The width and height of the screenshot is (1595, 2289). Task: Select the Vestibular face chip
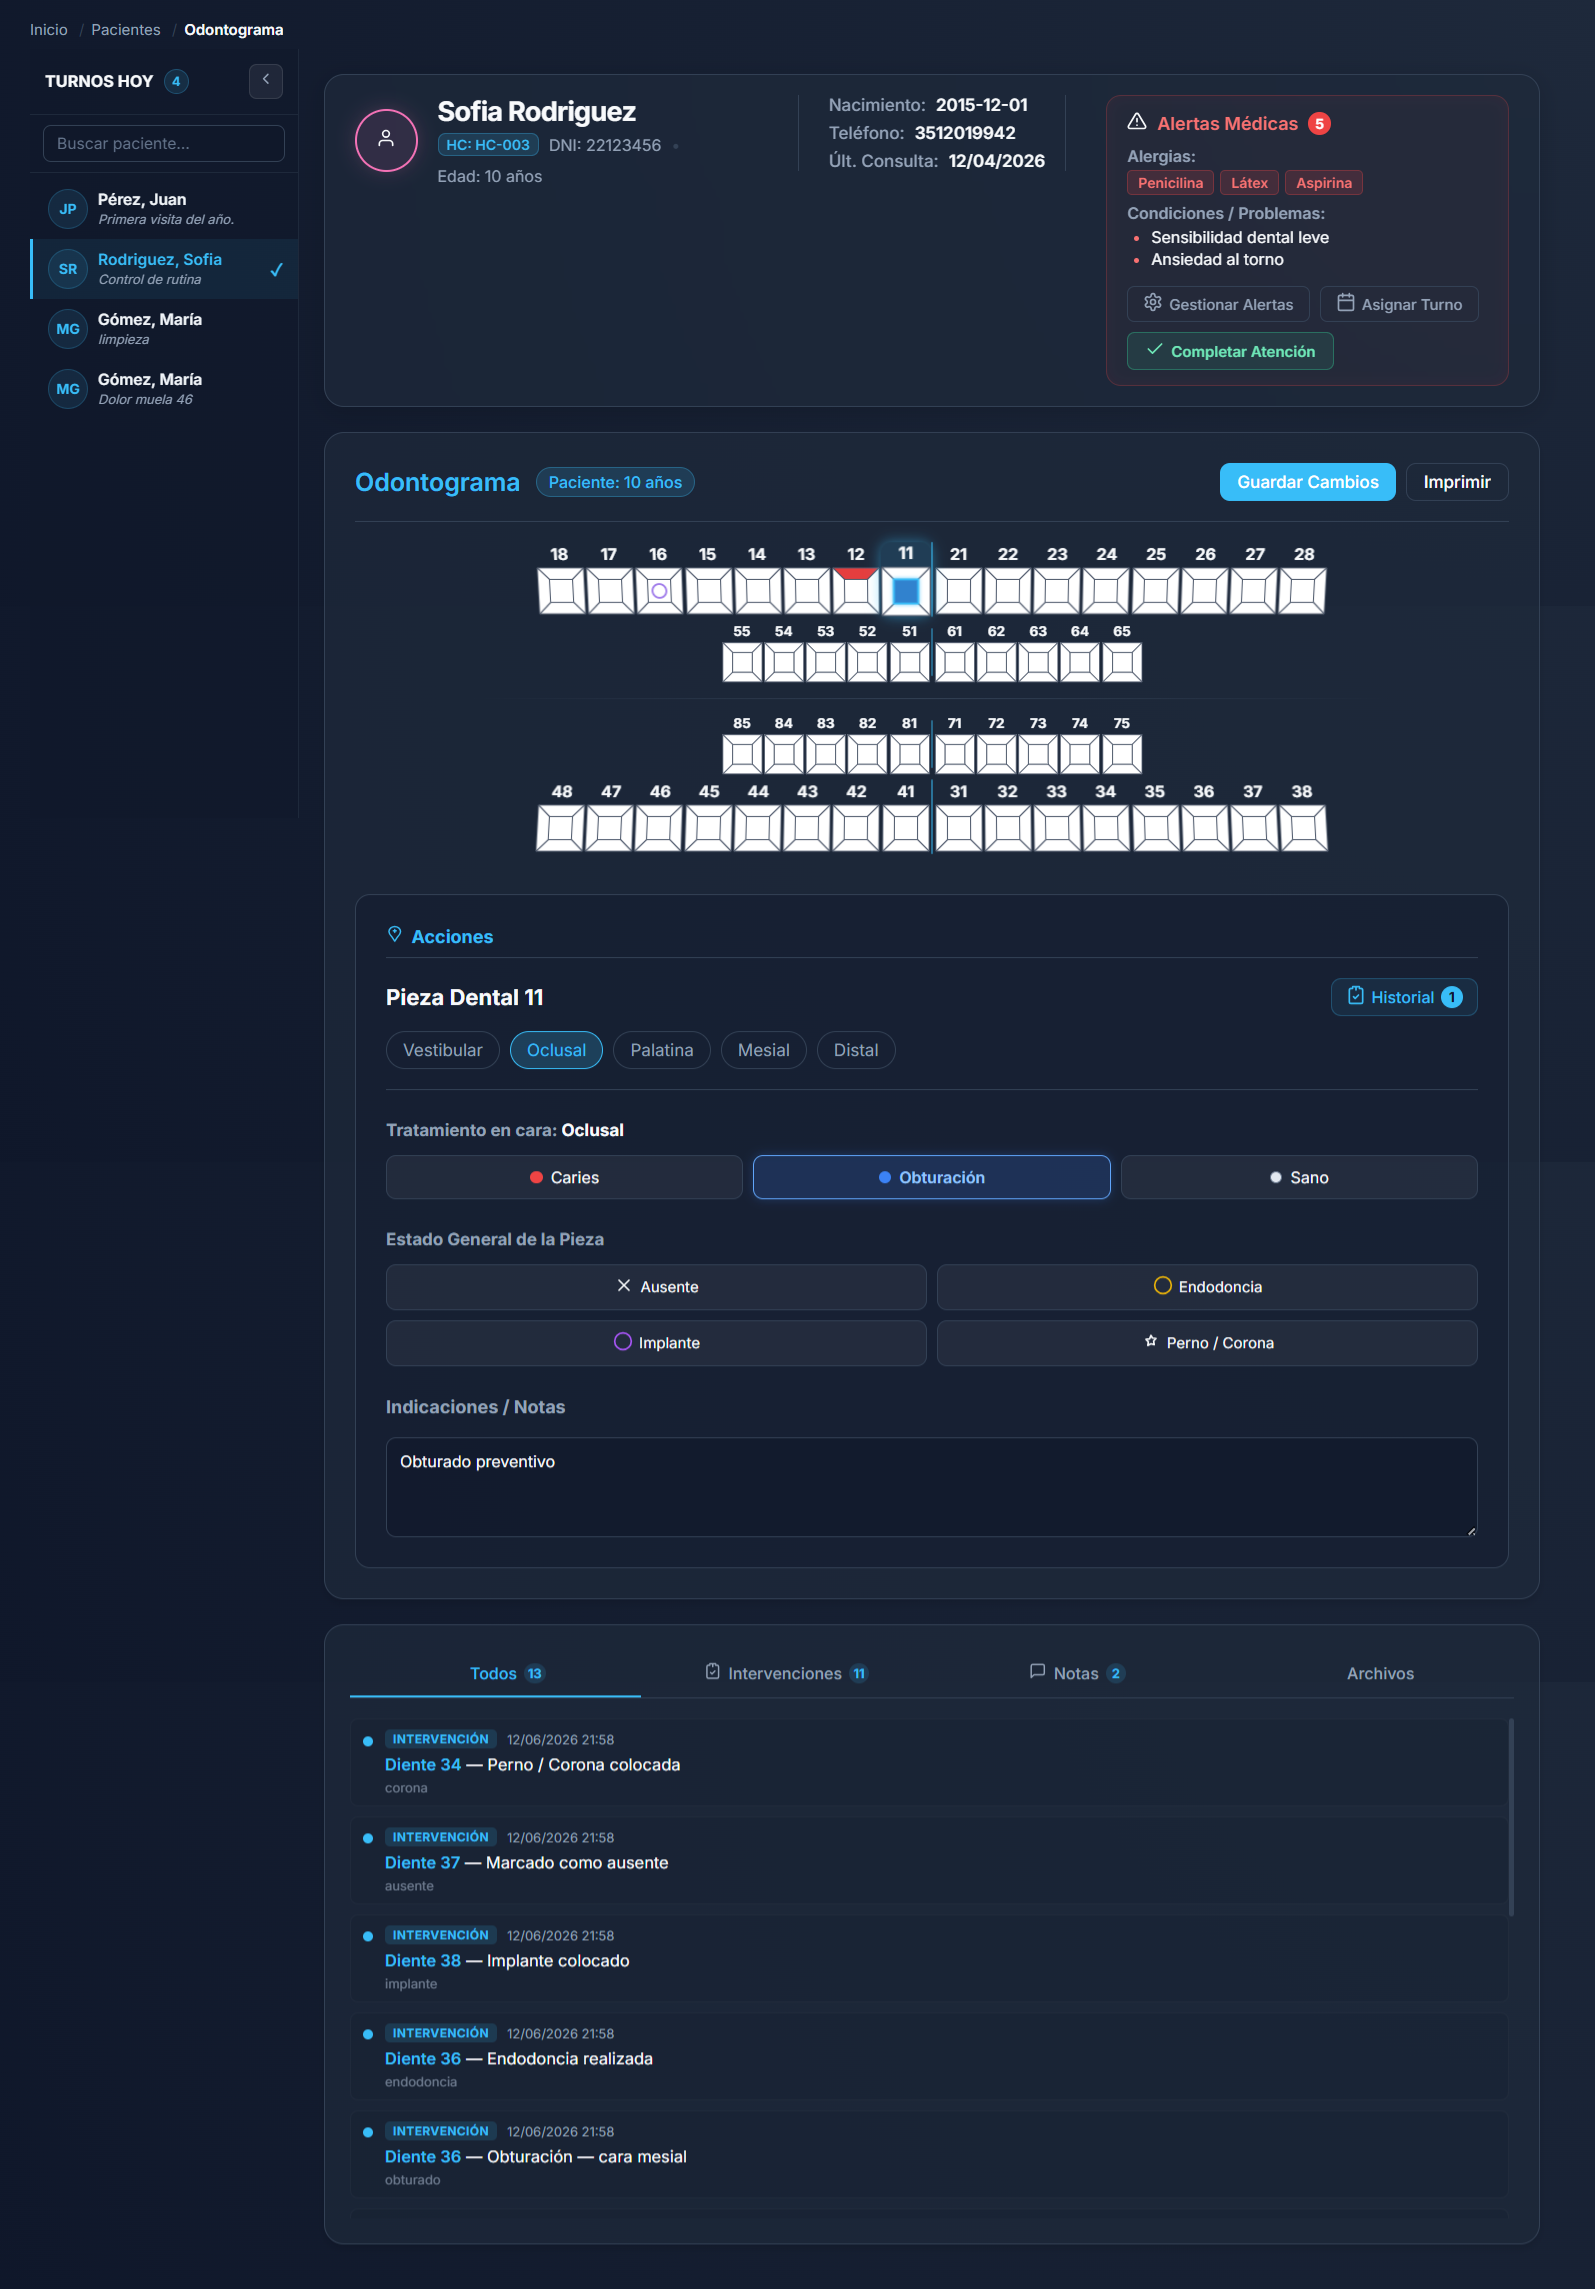(442, 1050)
